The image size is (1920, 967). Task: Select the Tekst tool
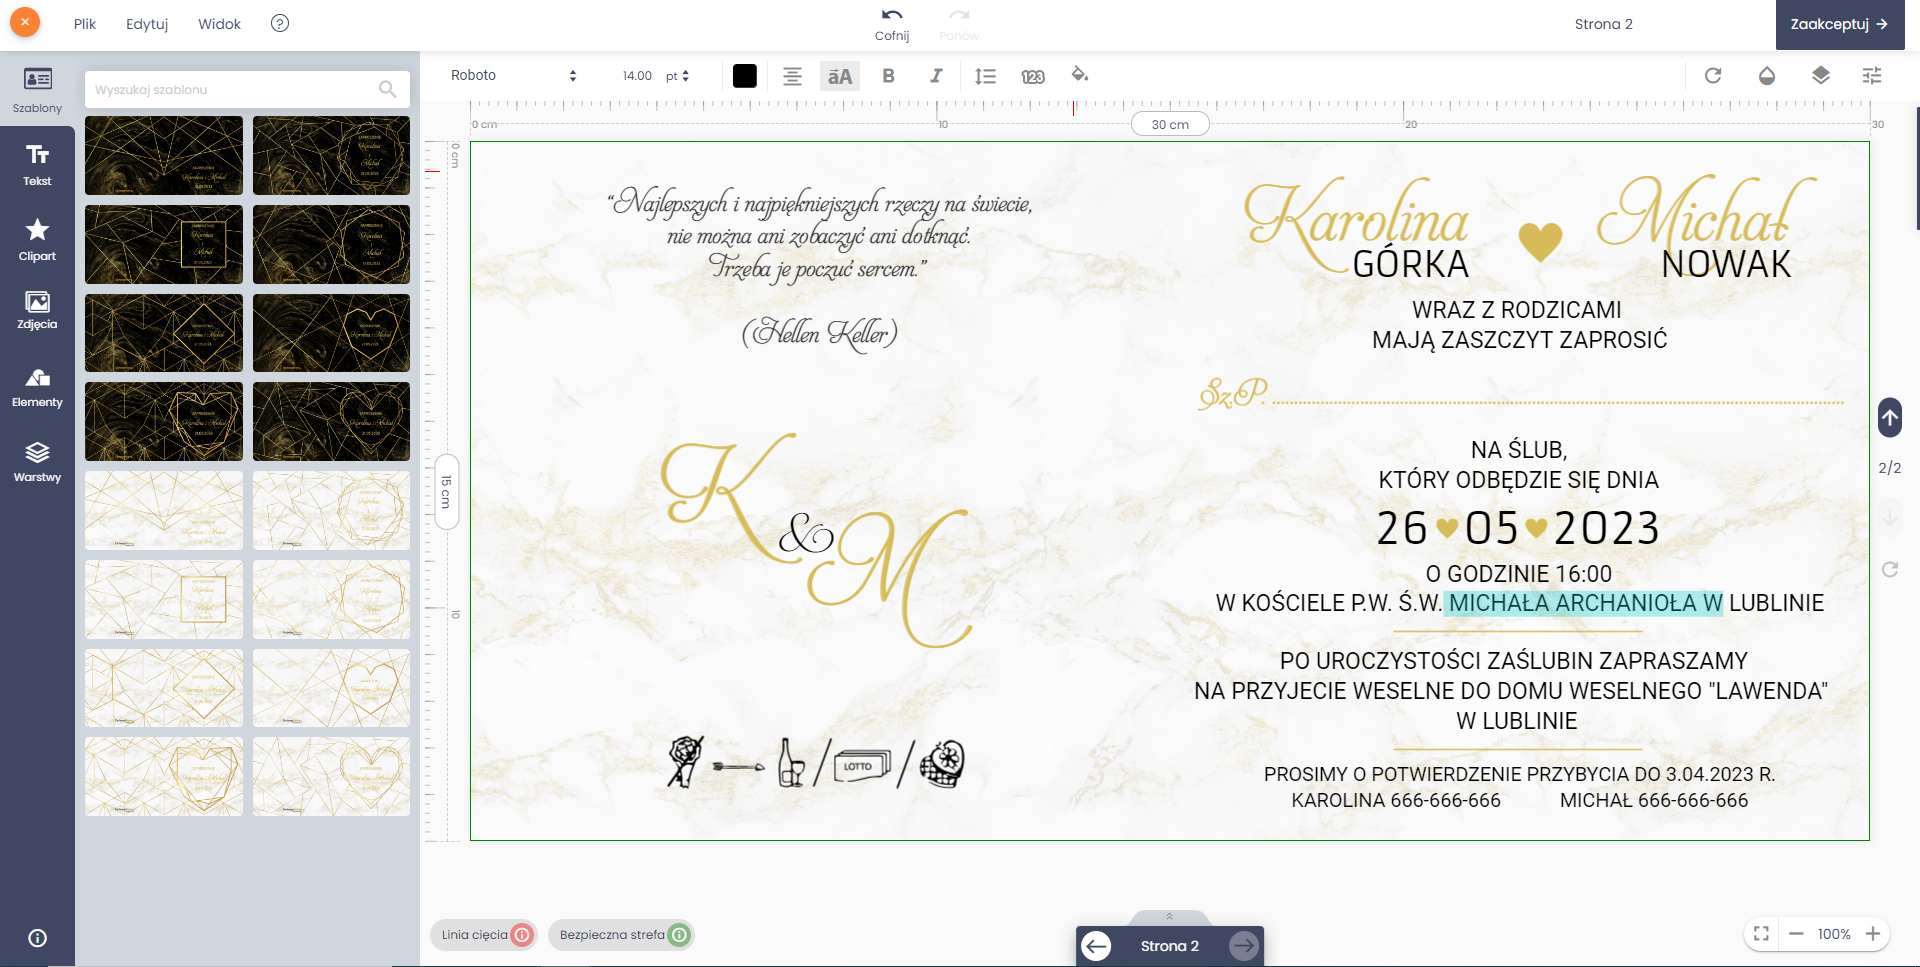click(37, 165)
